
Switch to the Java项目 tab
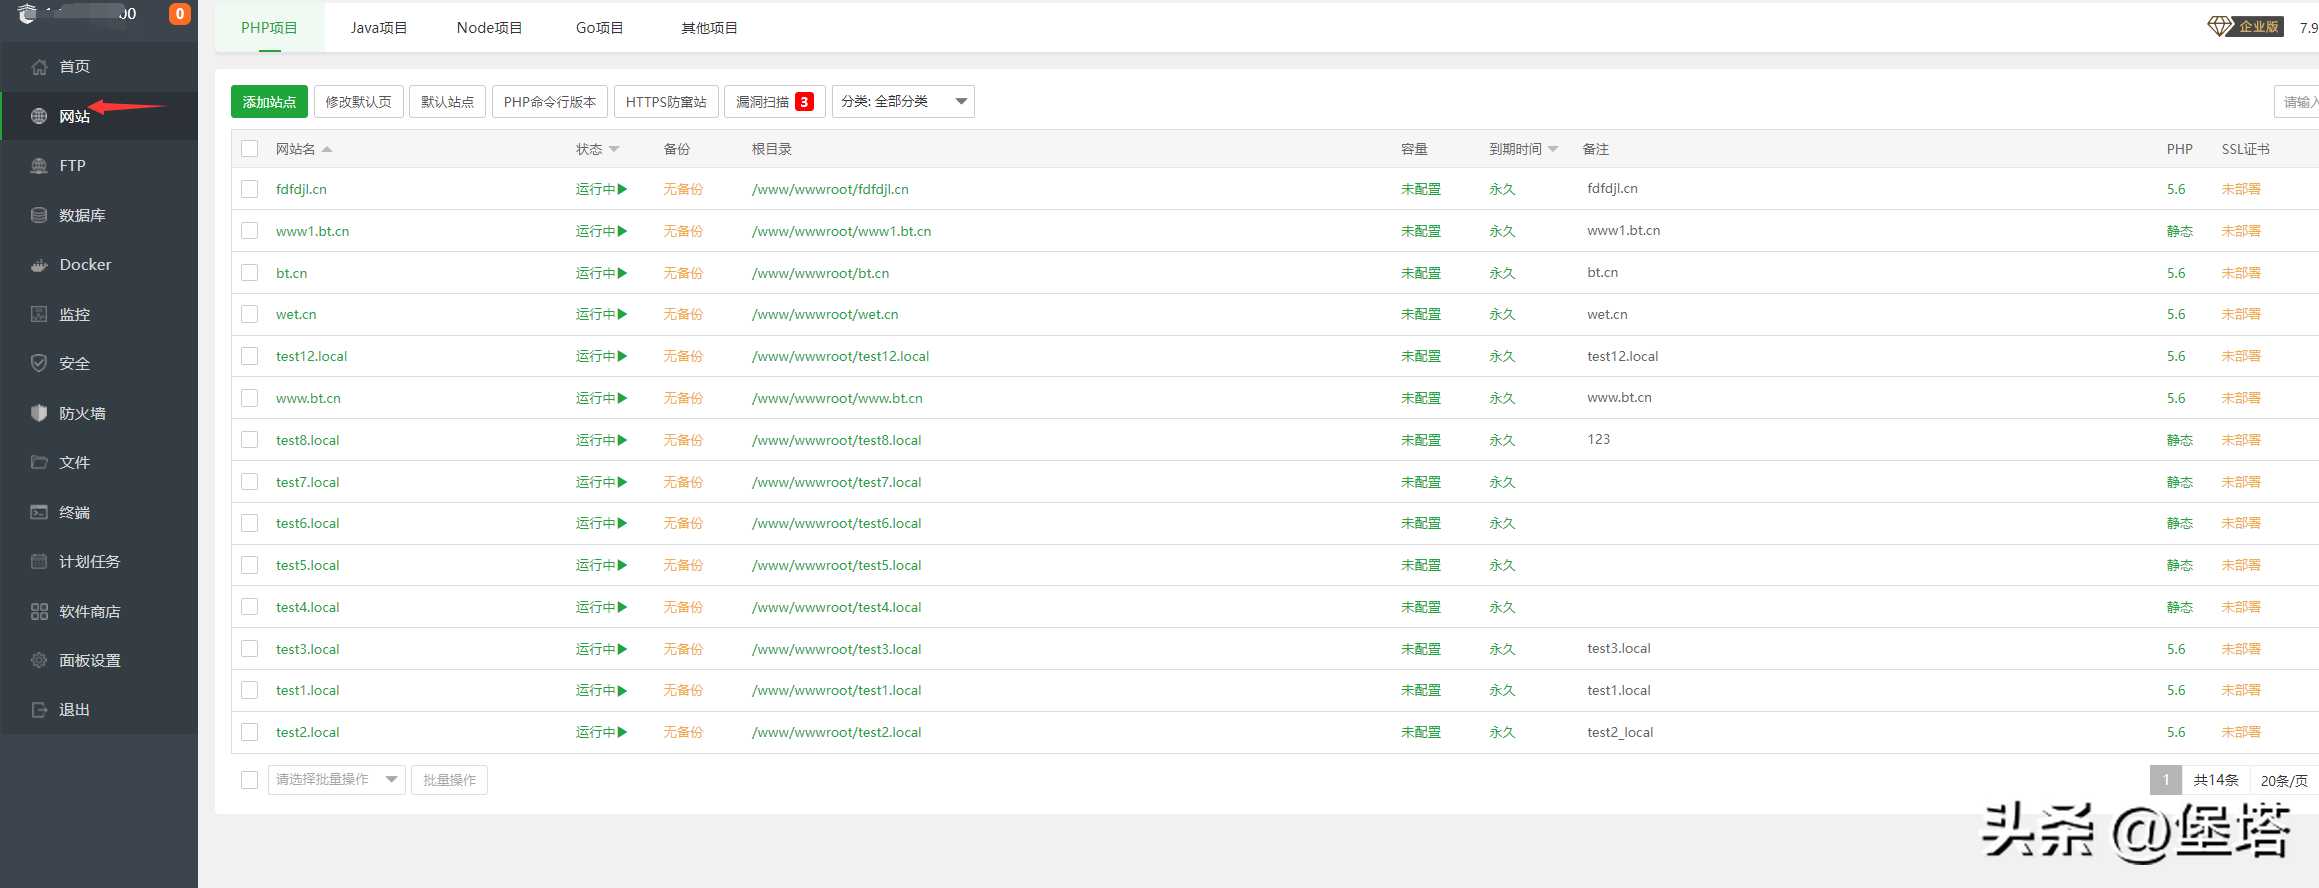[379, 28]
